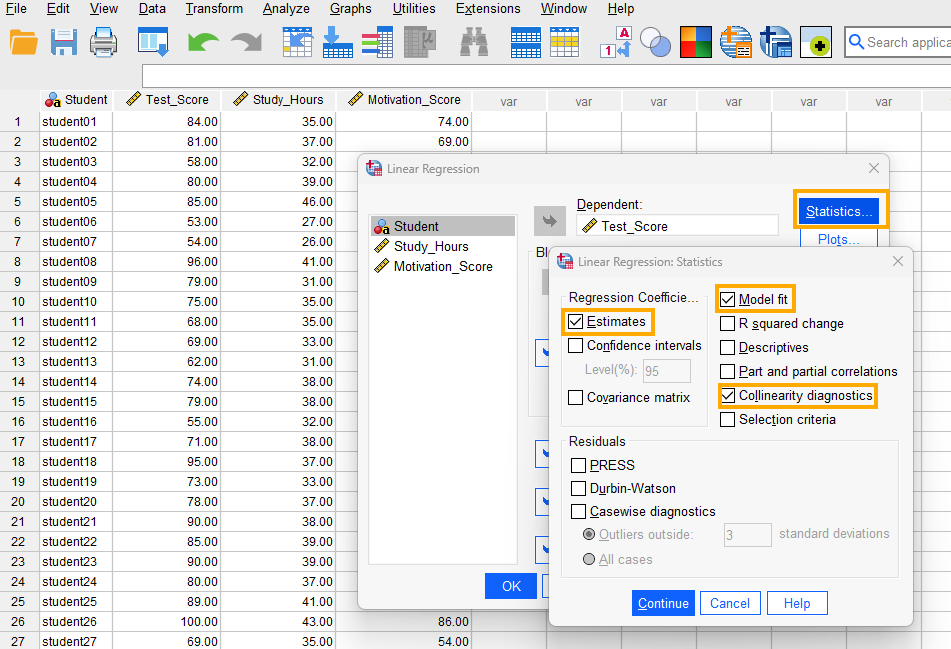
Task: Check the Descriptives option
Action: point(728,348)
